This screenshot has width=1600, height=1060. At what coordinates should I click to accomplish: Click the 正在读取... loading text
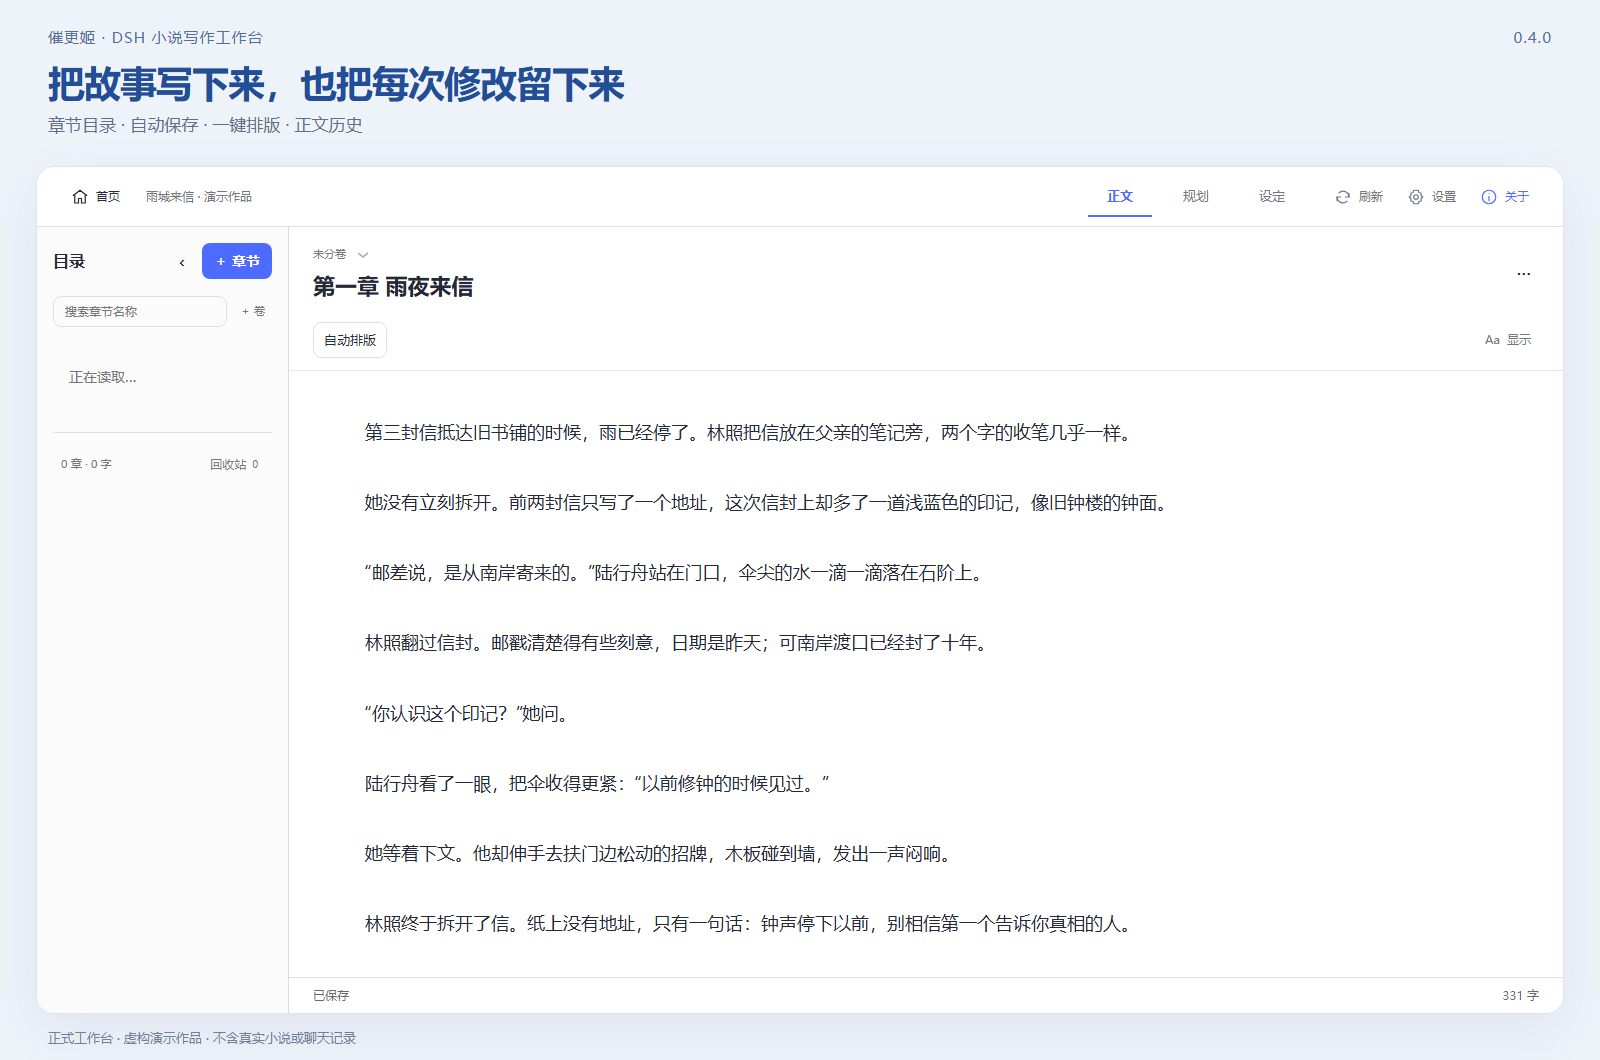103,378
